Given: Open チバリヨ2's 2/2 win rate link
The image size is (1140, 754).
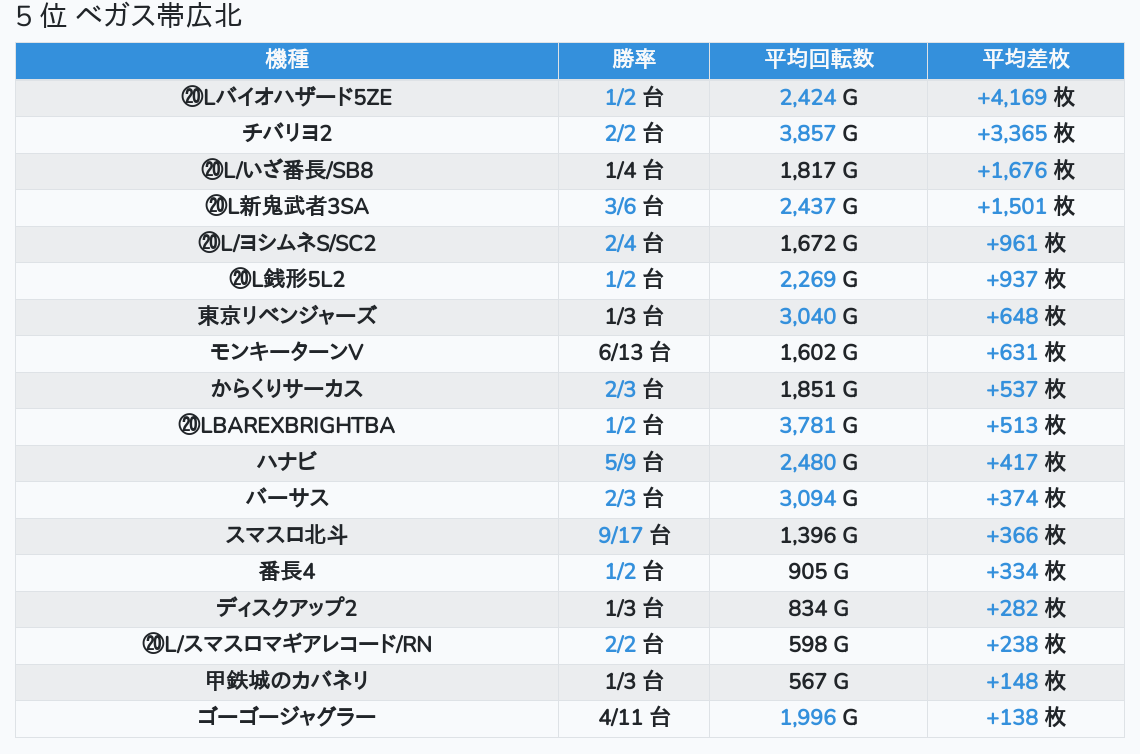Looking at the screenshot, I should click(x=620, y=134).
